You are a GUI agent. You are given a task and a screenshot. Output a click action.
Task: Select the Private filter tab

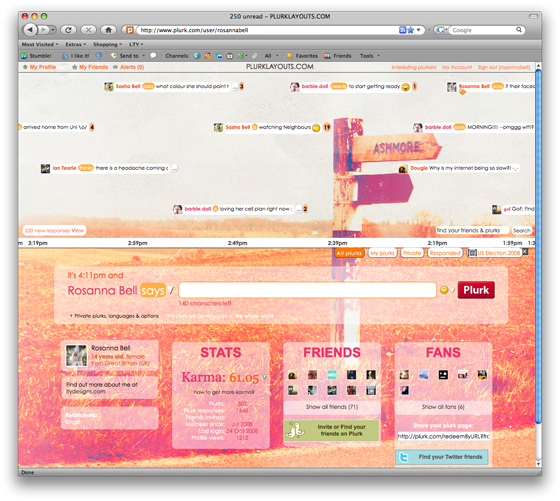[x=412, y=253]
